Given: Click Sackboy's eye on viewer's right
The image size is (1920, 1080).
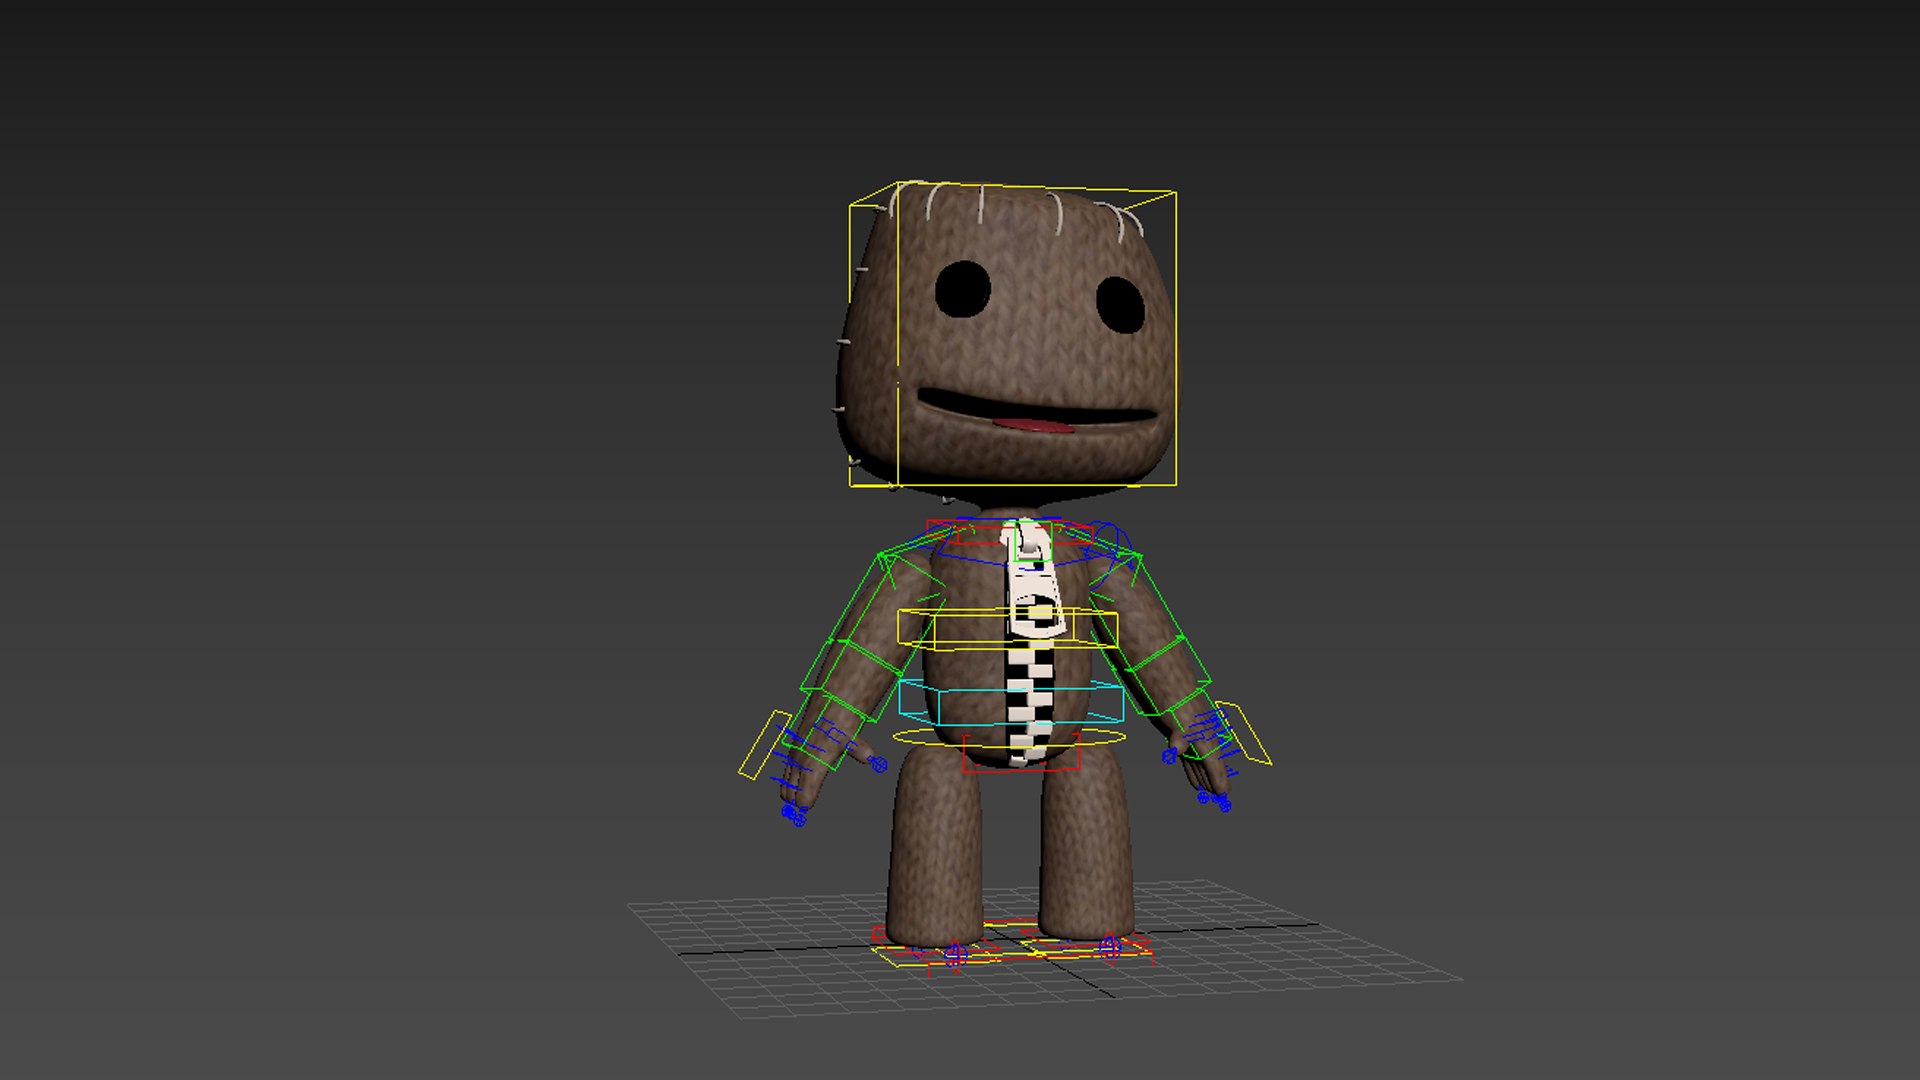Looking at the screenshot, I should (x=1120, y=304).
